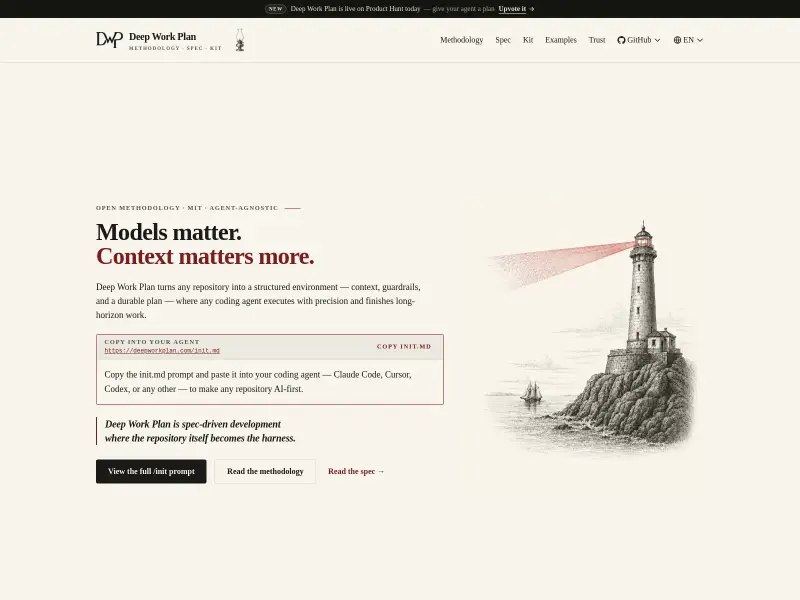Screen dimensions: 800x600
Task: Open the deepworkplan.com/init.md link
Action: point(162,351)
